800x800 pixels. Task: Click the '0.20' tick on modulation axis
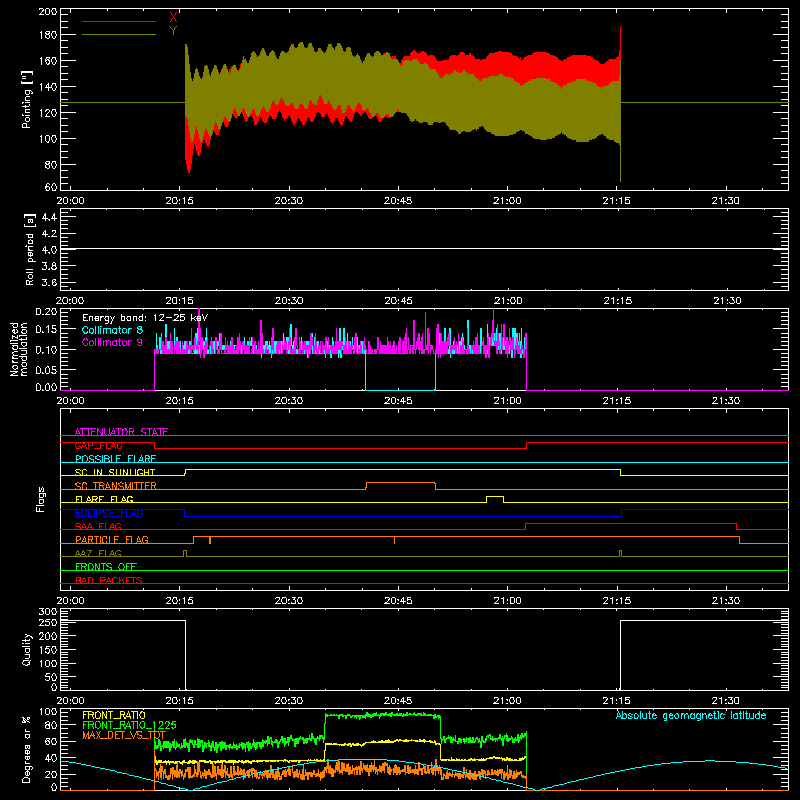point(46,312)
